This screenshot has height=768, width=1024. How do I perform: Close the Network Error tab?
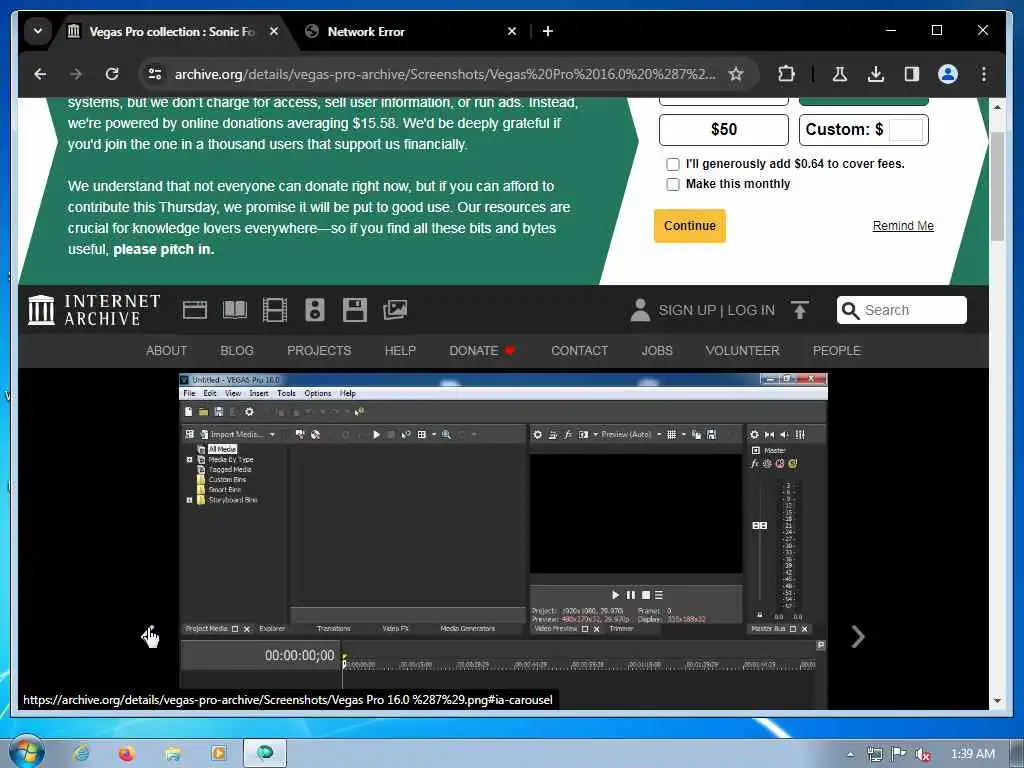coord(512,31)
